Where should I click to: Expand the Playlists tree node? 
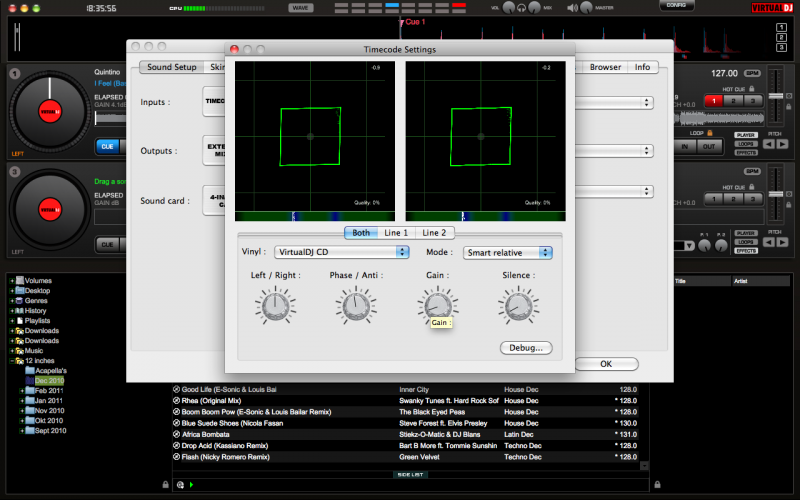pyautogui.click(x=11, y=321)
